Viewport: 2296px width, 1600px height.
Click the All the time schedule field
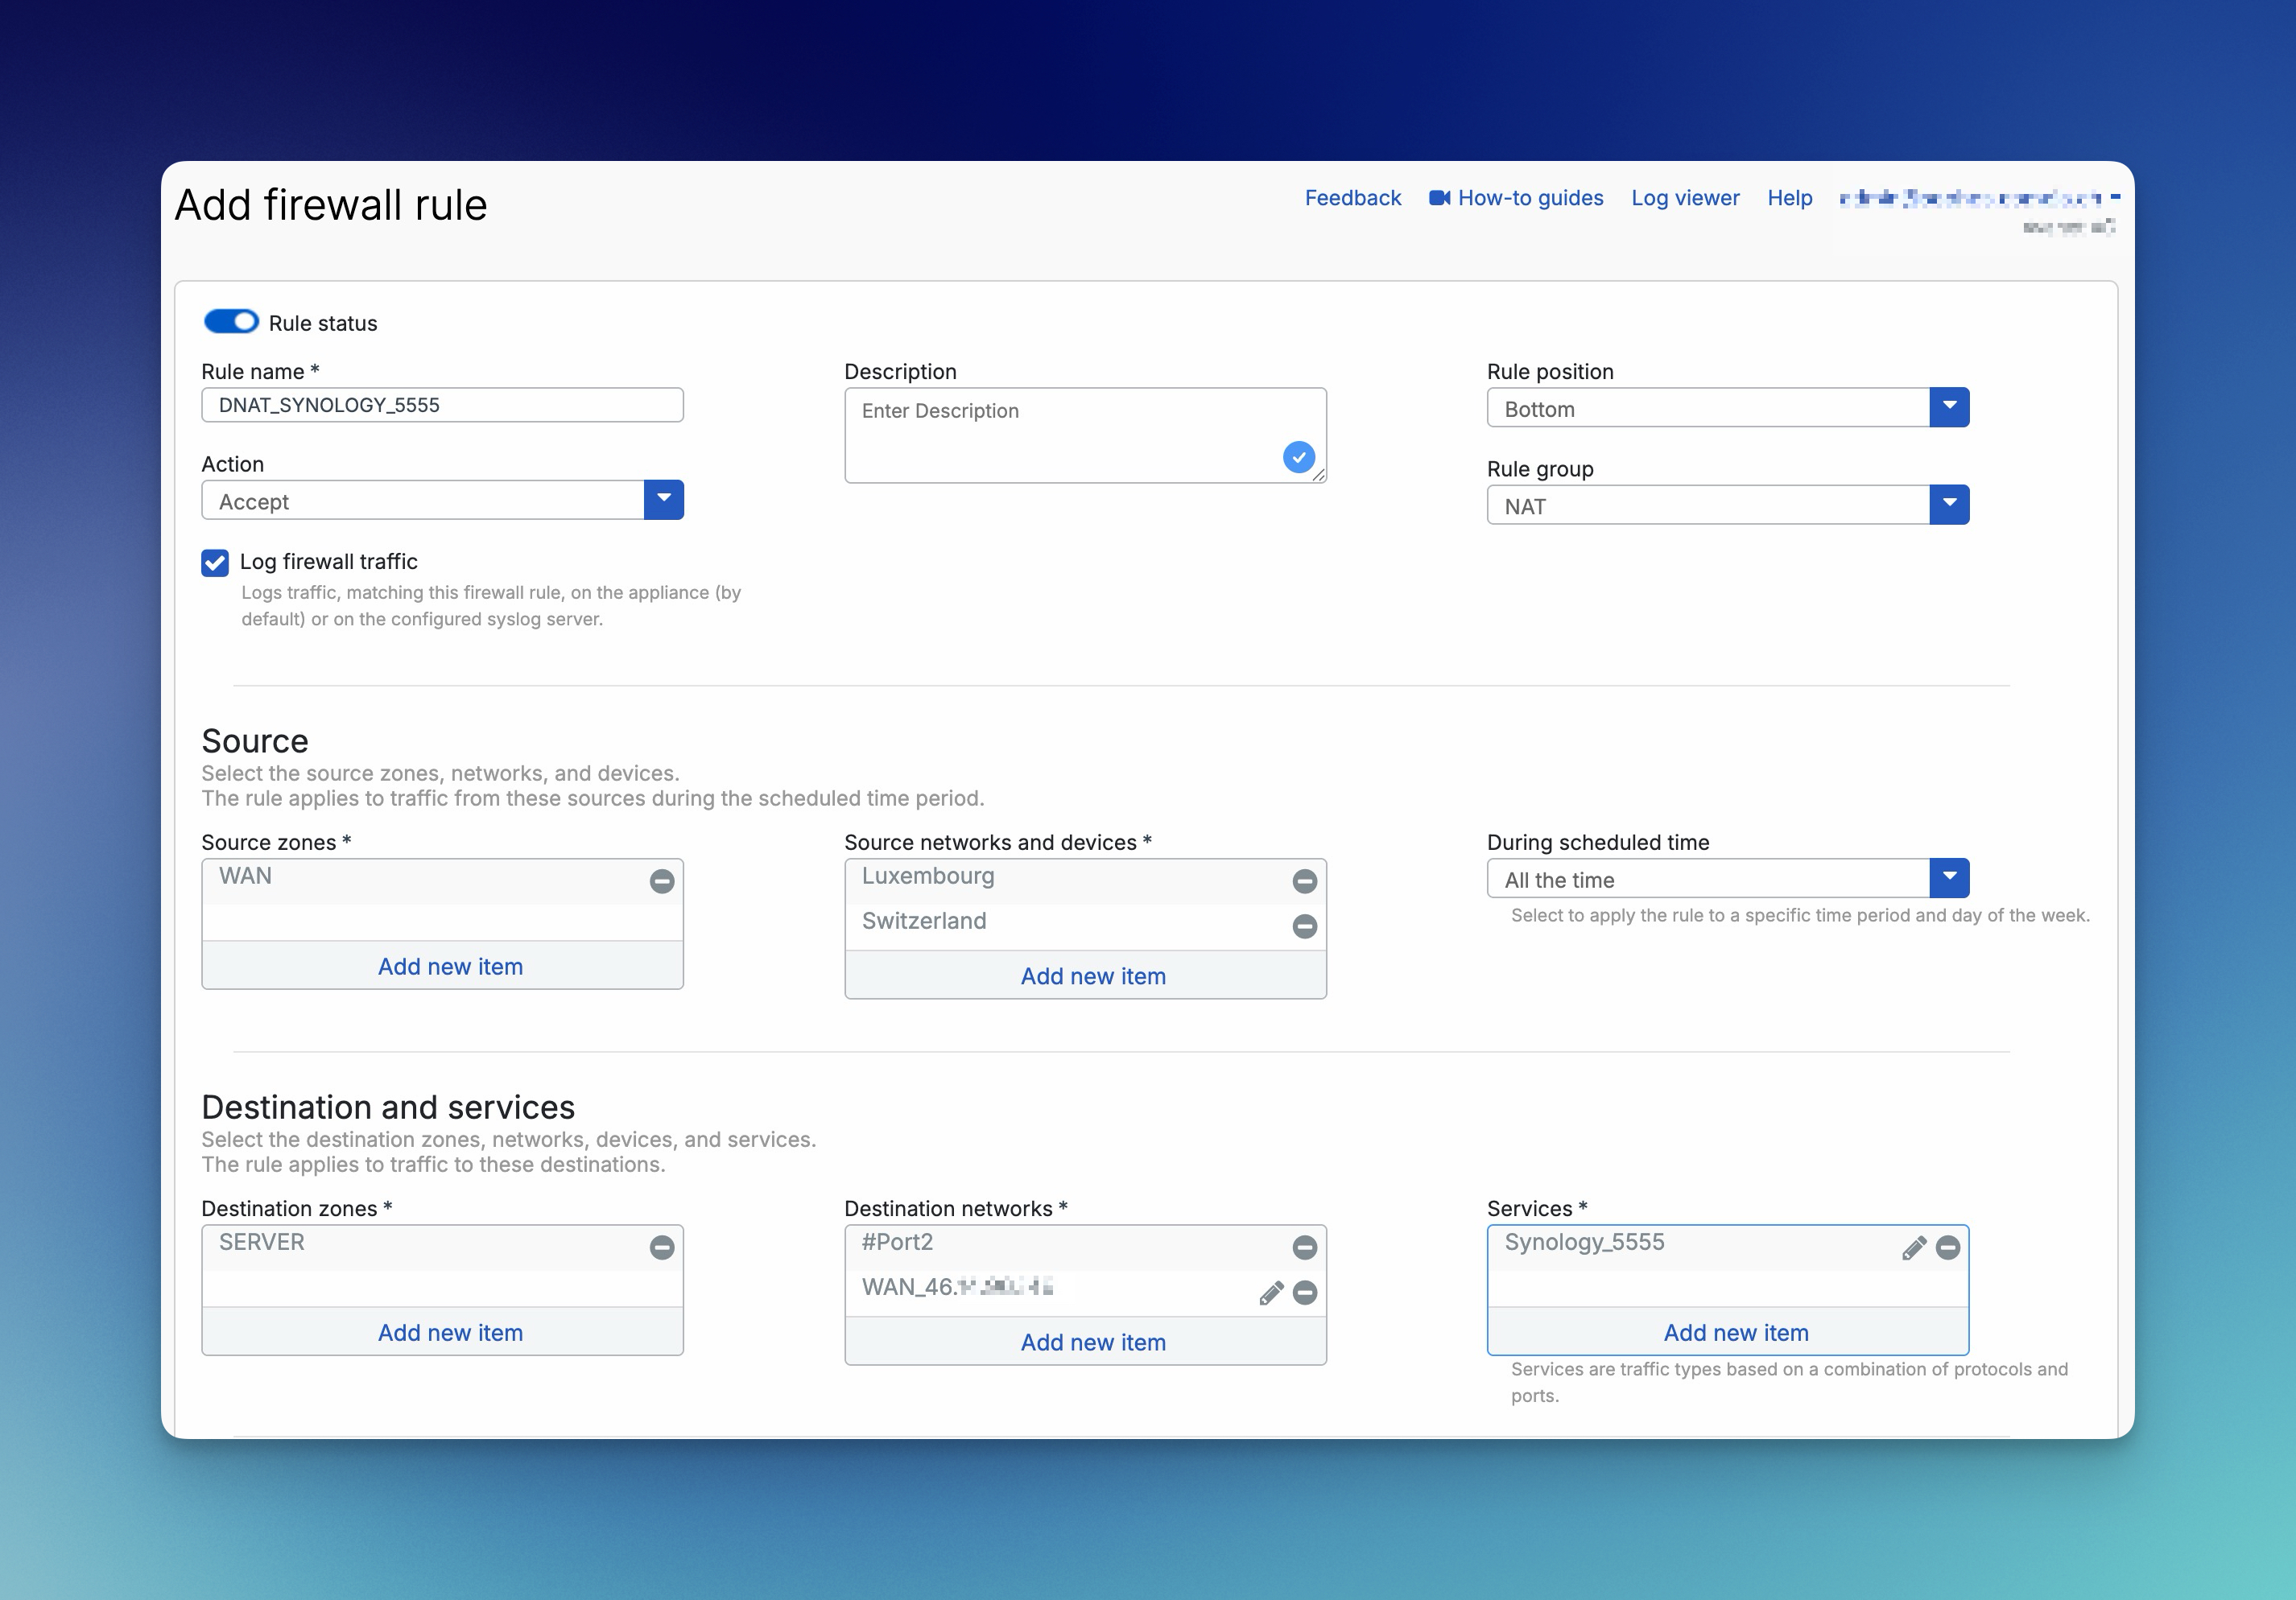pyautogui.click(x=1708, y=878)
